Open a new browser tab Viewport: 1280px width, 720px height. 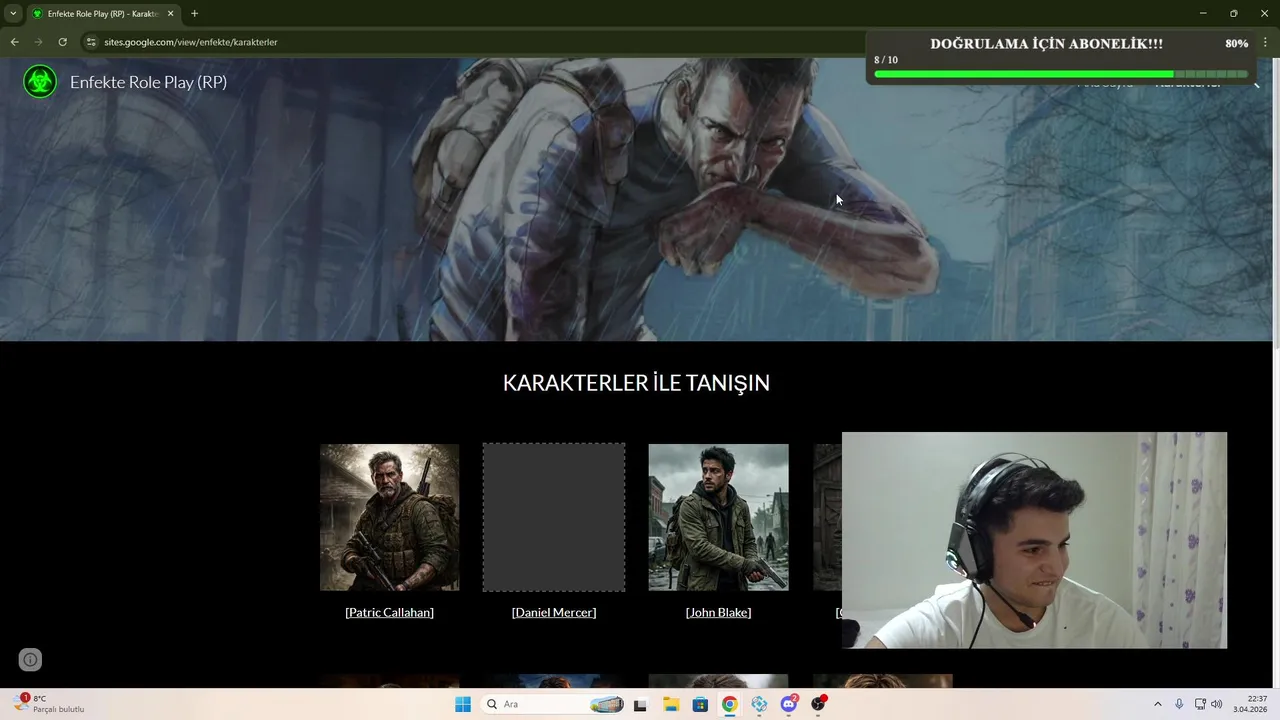click(194, 14)
